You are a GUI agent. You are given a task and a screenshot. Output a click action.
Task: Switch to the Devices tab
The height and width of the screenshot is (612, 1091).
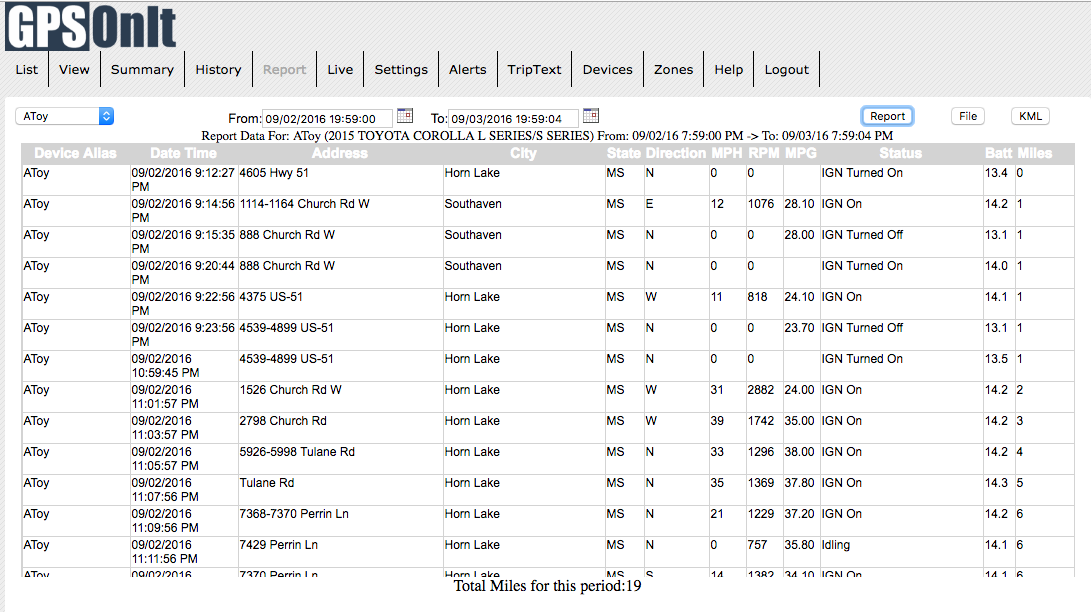pyautogui.click(x=607, y=70)
